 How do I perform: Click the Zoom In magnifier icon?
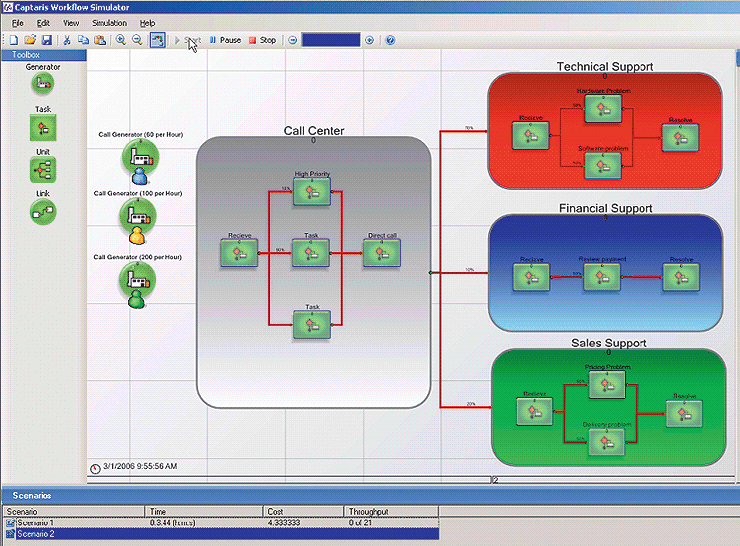120,40
